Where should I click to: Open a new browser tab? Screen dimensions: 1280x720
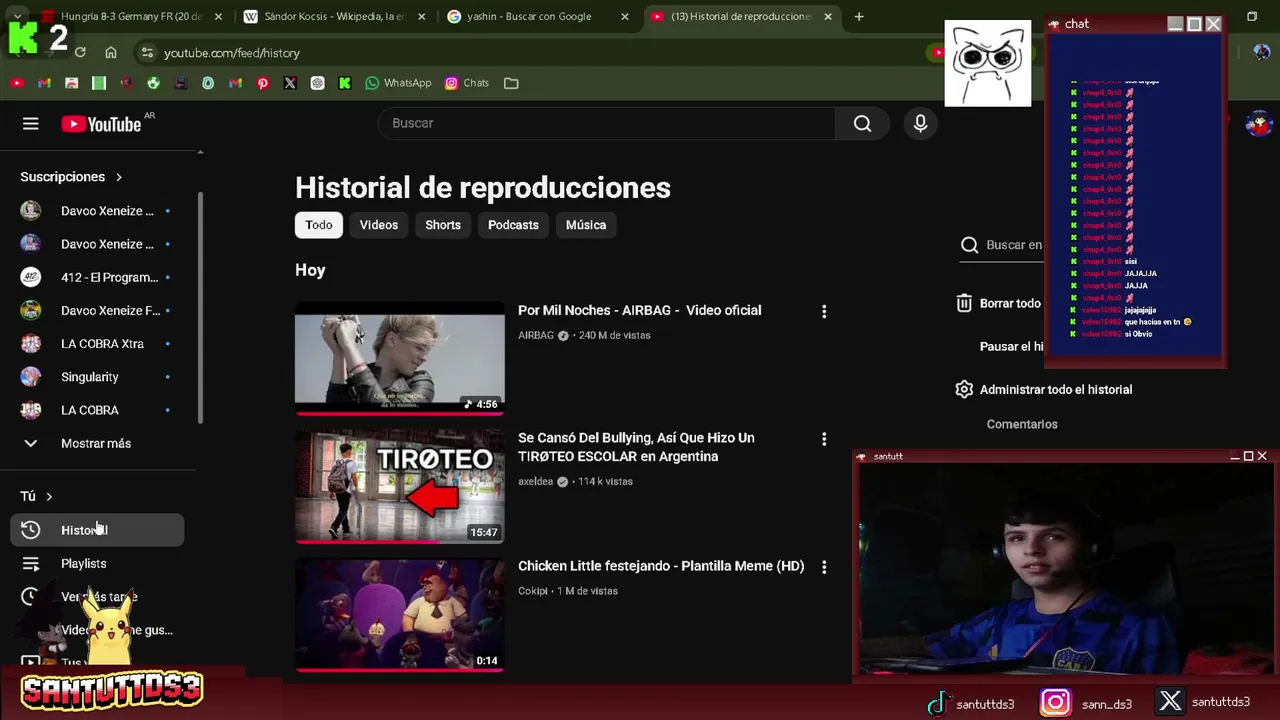859,17
